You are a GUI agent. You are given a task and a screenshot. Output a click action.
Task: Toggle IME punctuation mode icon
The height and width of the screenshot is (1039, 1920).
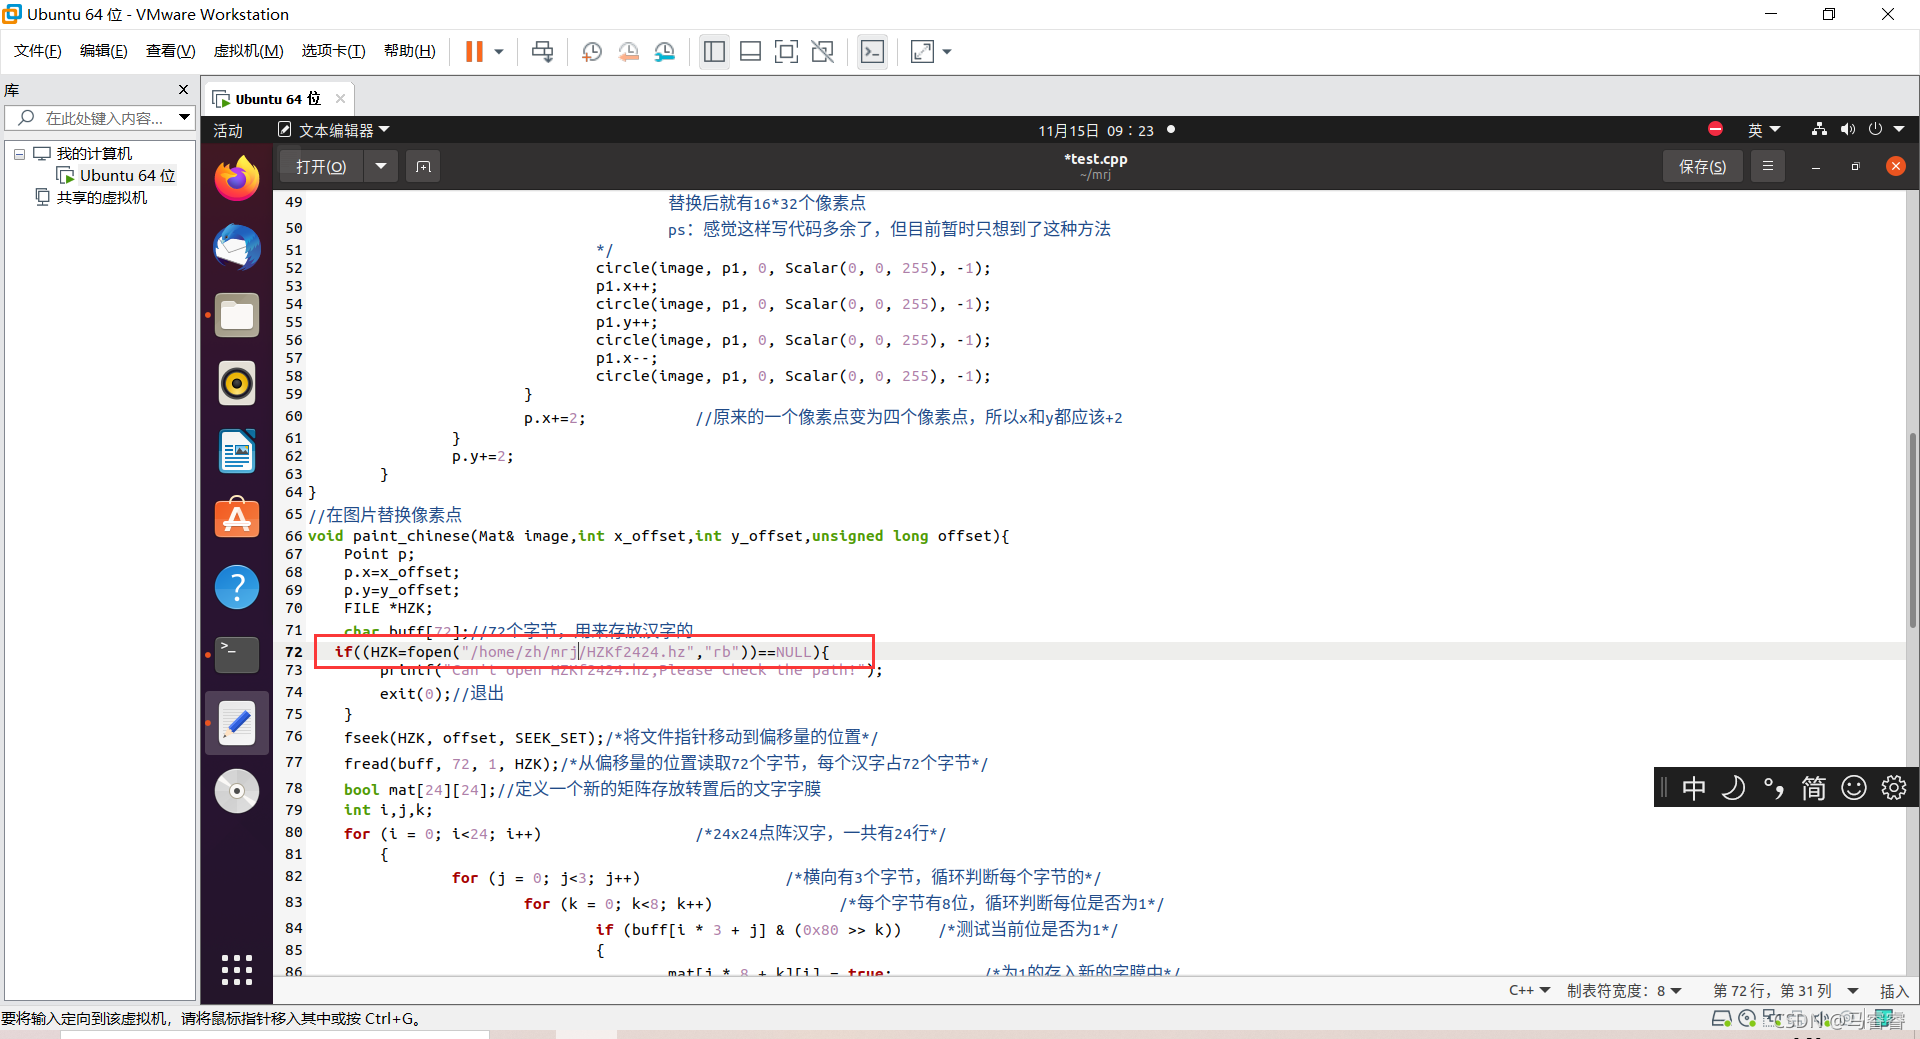pyautogui.click(x=1773, y=788)
